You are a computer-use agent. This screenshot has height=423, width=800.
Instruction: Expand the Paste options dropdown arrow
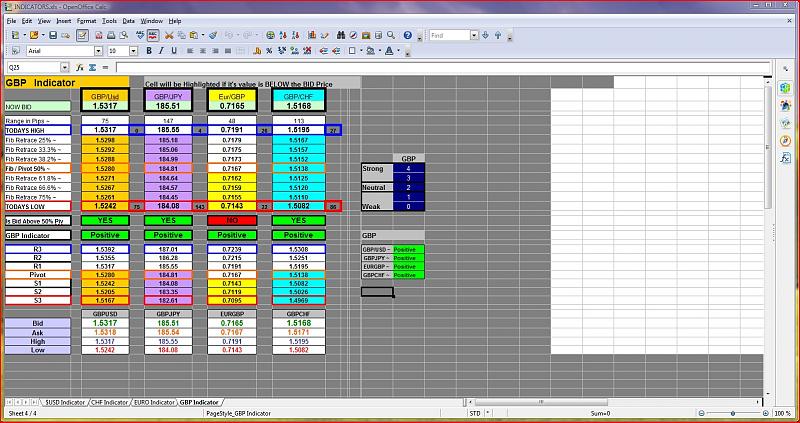(x=203, y=35)
